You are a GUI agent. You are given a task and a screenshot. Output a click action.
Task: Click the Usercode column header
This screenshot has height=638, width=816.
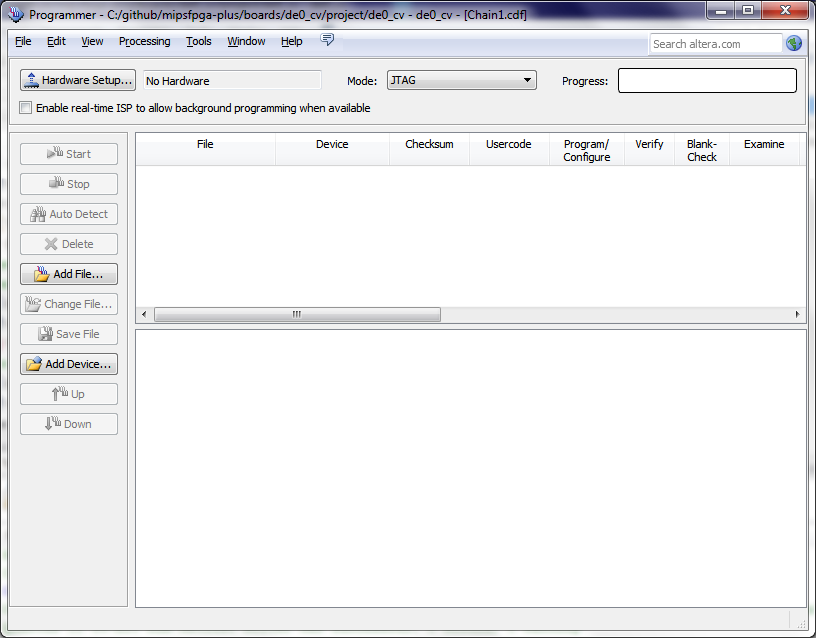pos(509,149)
